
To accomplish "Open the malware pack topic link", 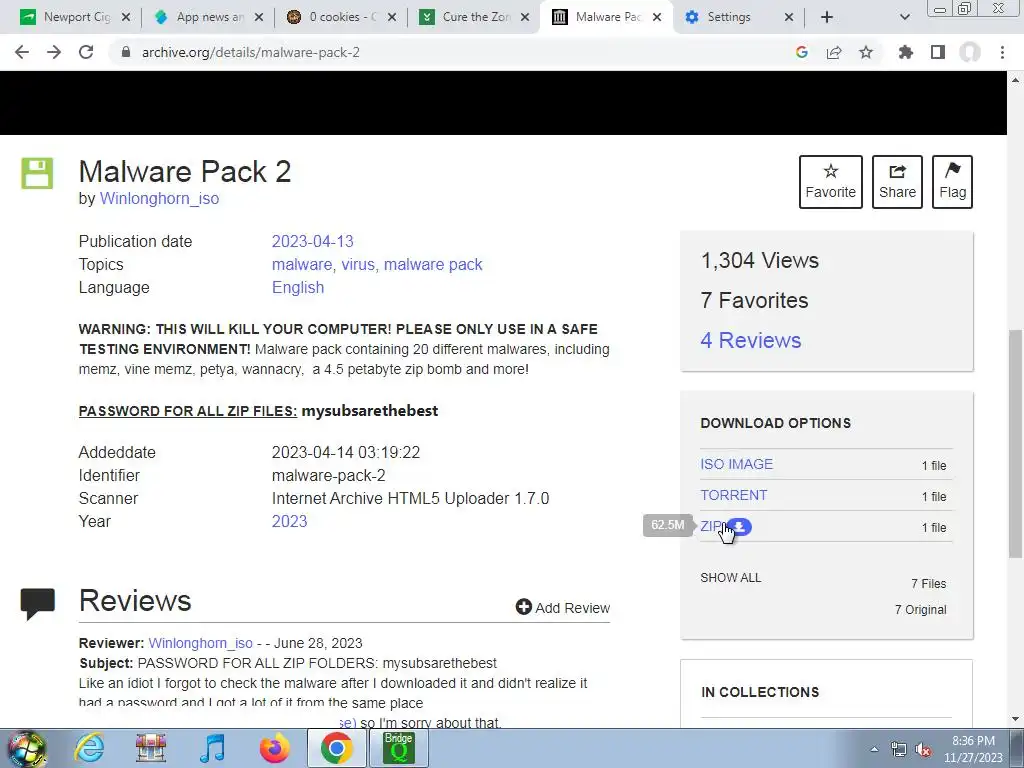I will pos(433,264).
